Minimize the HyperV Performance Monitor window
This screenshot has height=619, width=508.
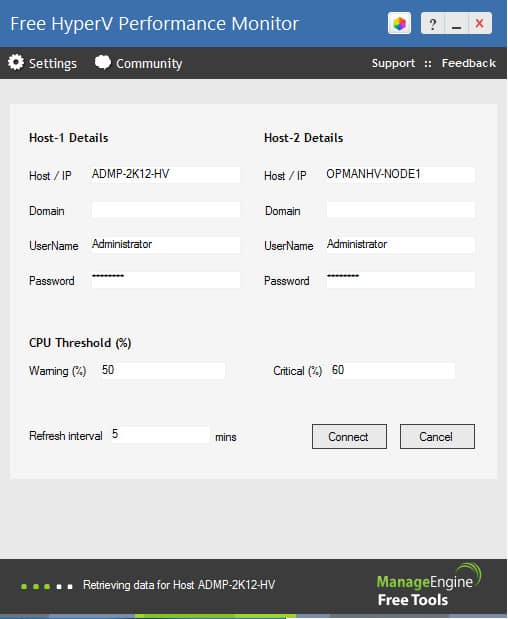[457, 23]
